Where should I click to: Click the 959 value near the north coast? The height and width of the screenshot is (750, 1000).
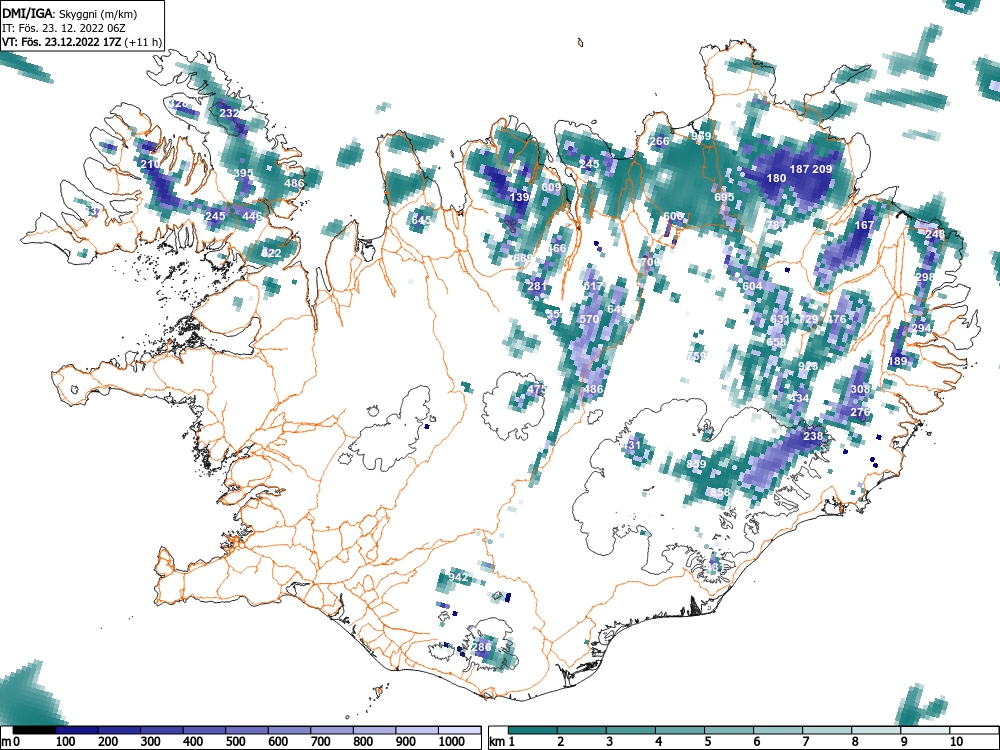tap(702, 136)
